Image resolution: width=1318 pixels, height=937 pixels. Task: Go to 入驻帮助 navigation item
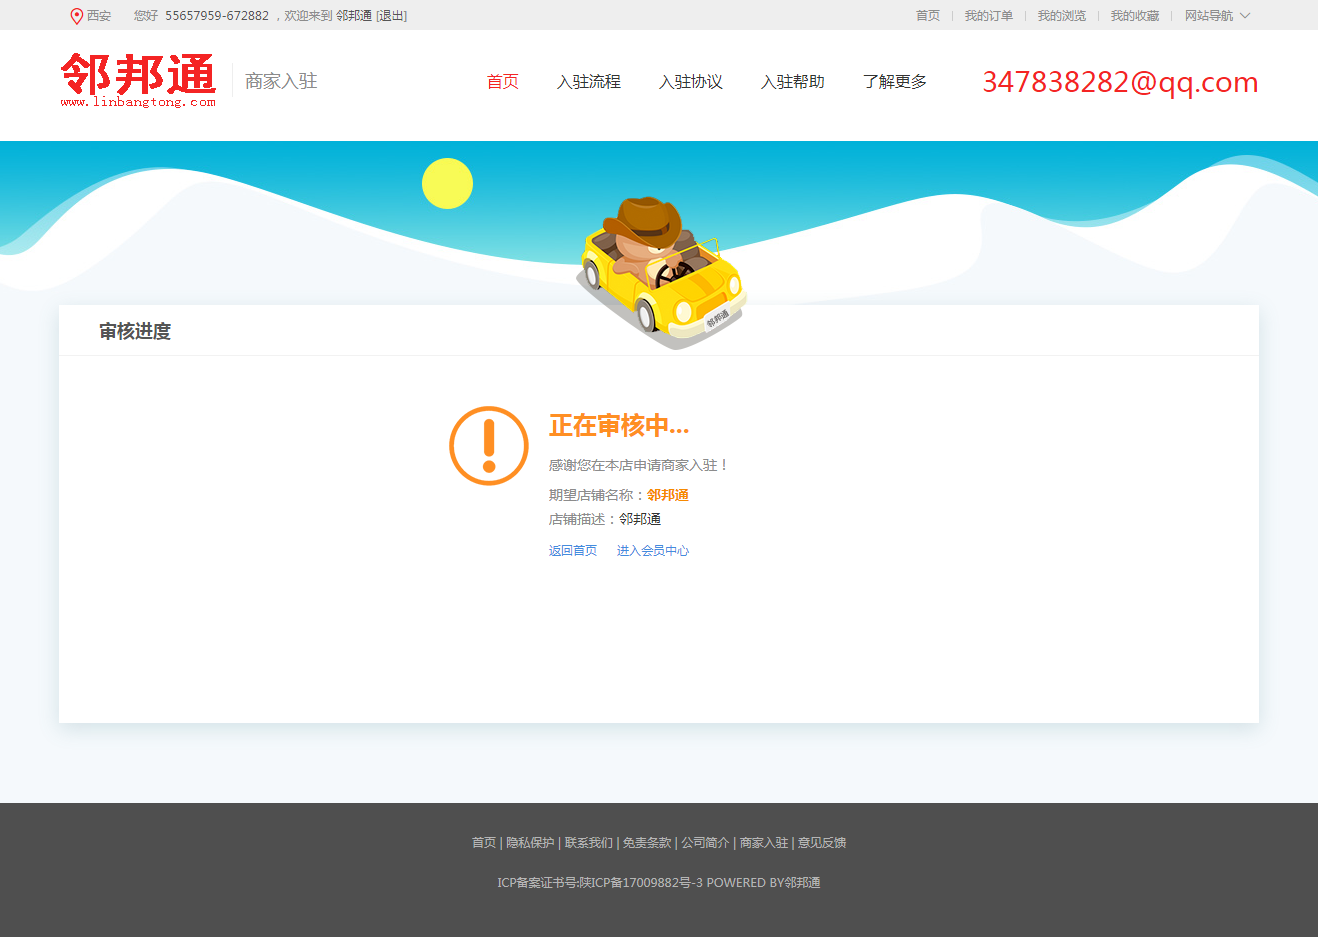[792, 82]
